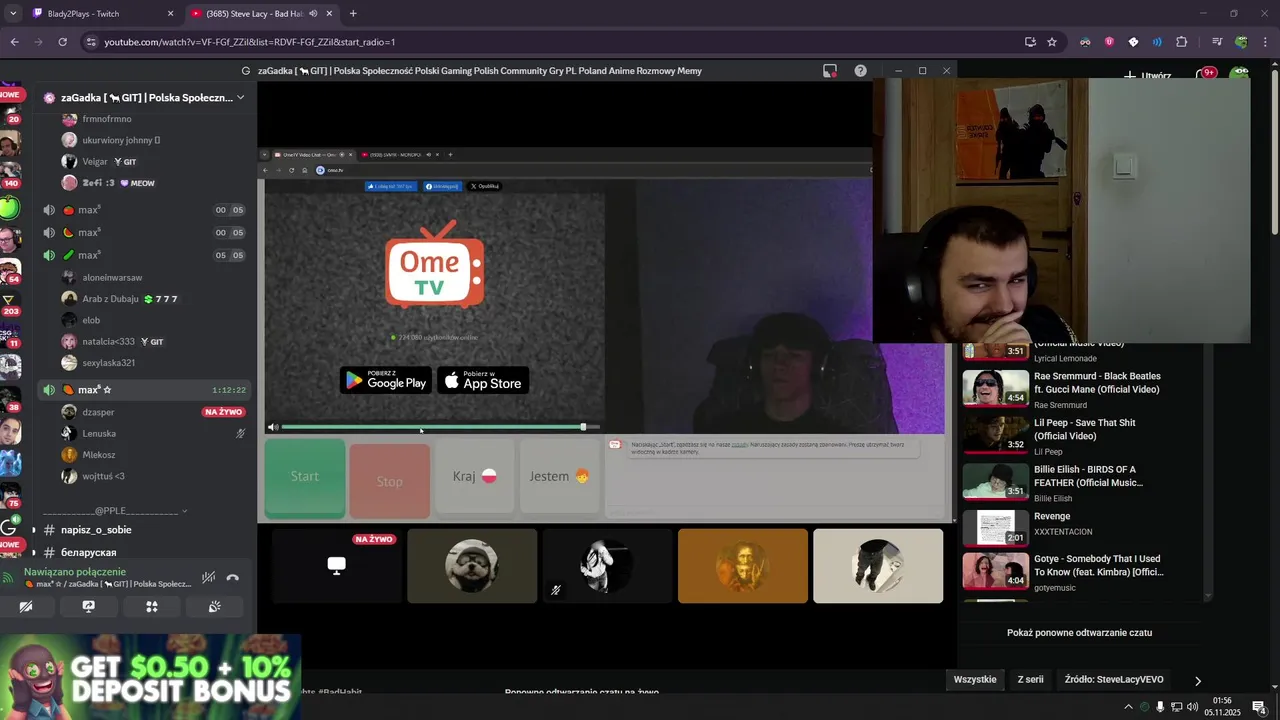Show hidden system tray icons
Viewport: 1280px width, 720px height.
coord(1128,707)
